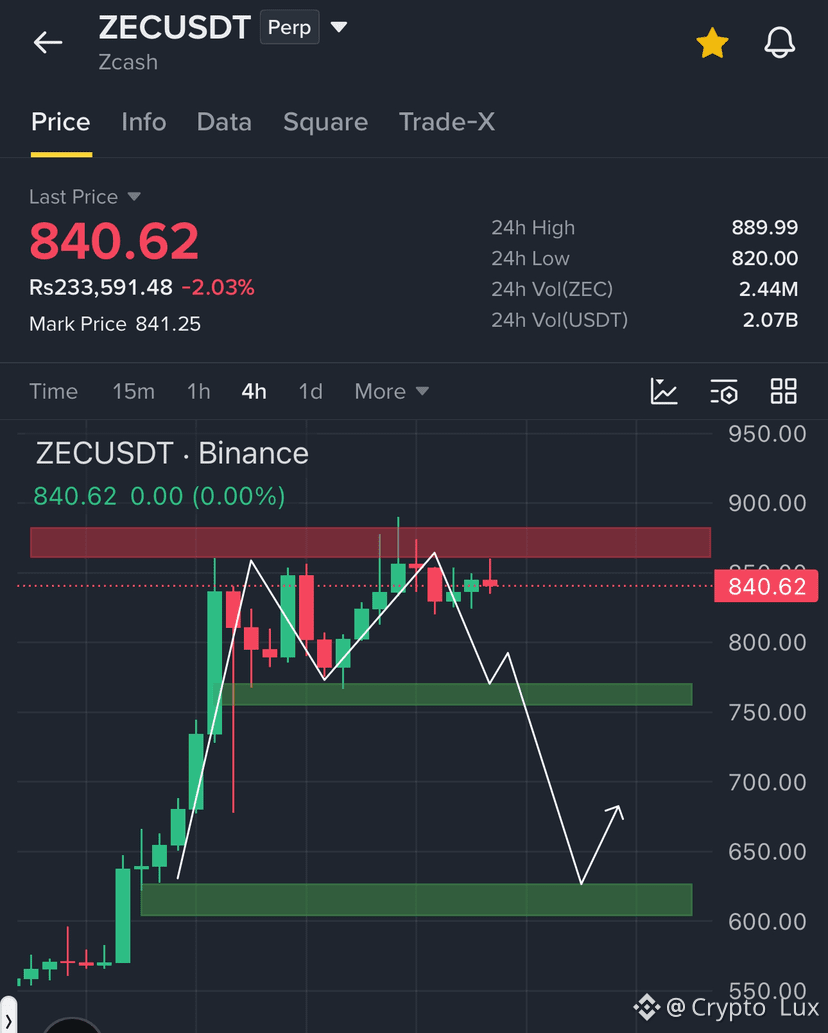828x1033 pixels.
Task: Select the Time chart interval
Action: click(53, 392)
